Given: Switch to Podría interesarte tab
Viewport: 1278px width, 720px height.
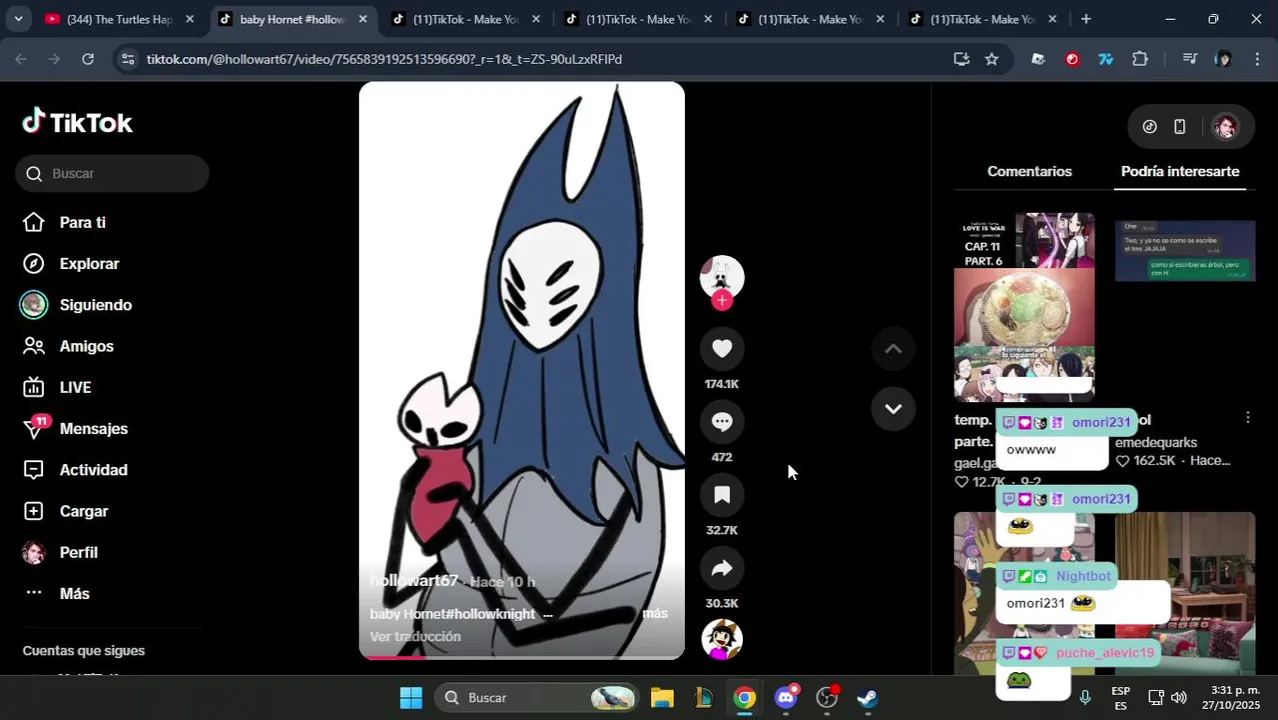Looking at the screenshot, I should point(1180,171).
